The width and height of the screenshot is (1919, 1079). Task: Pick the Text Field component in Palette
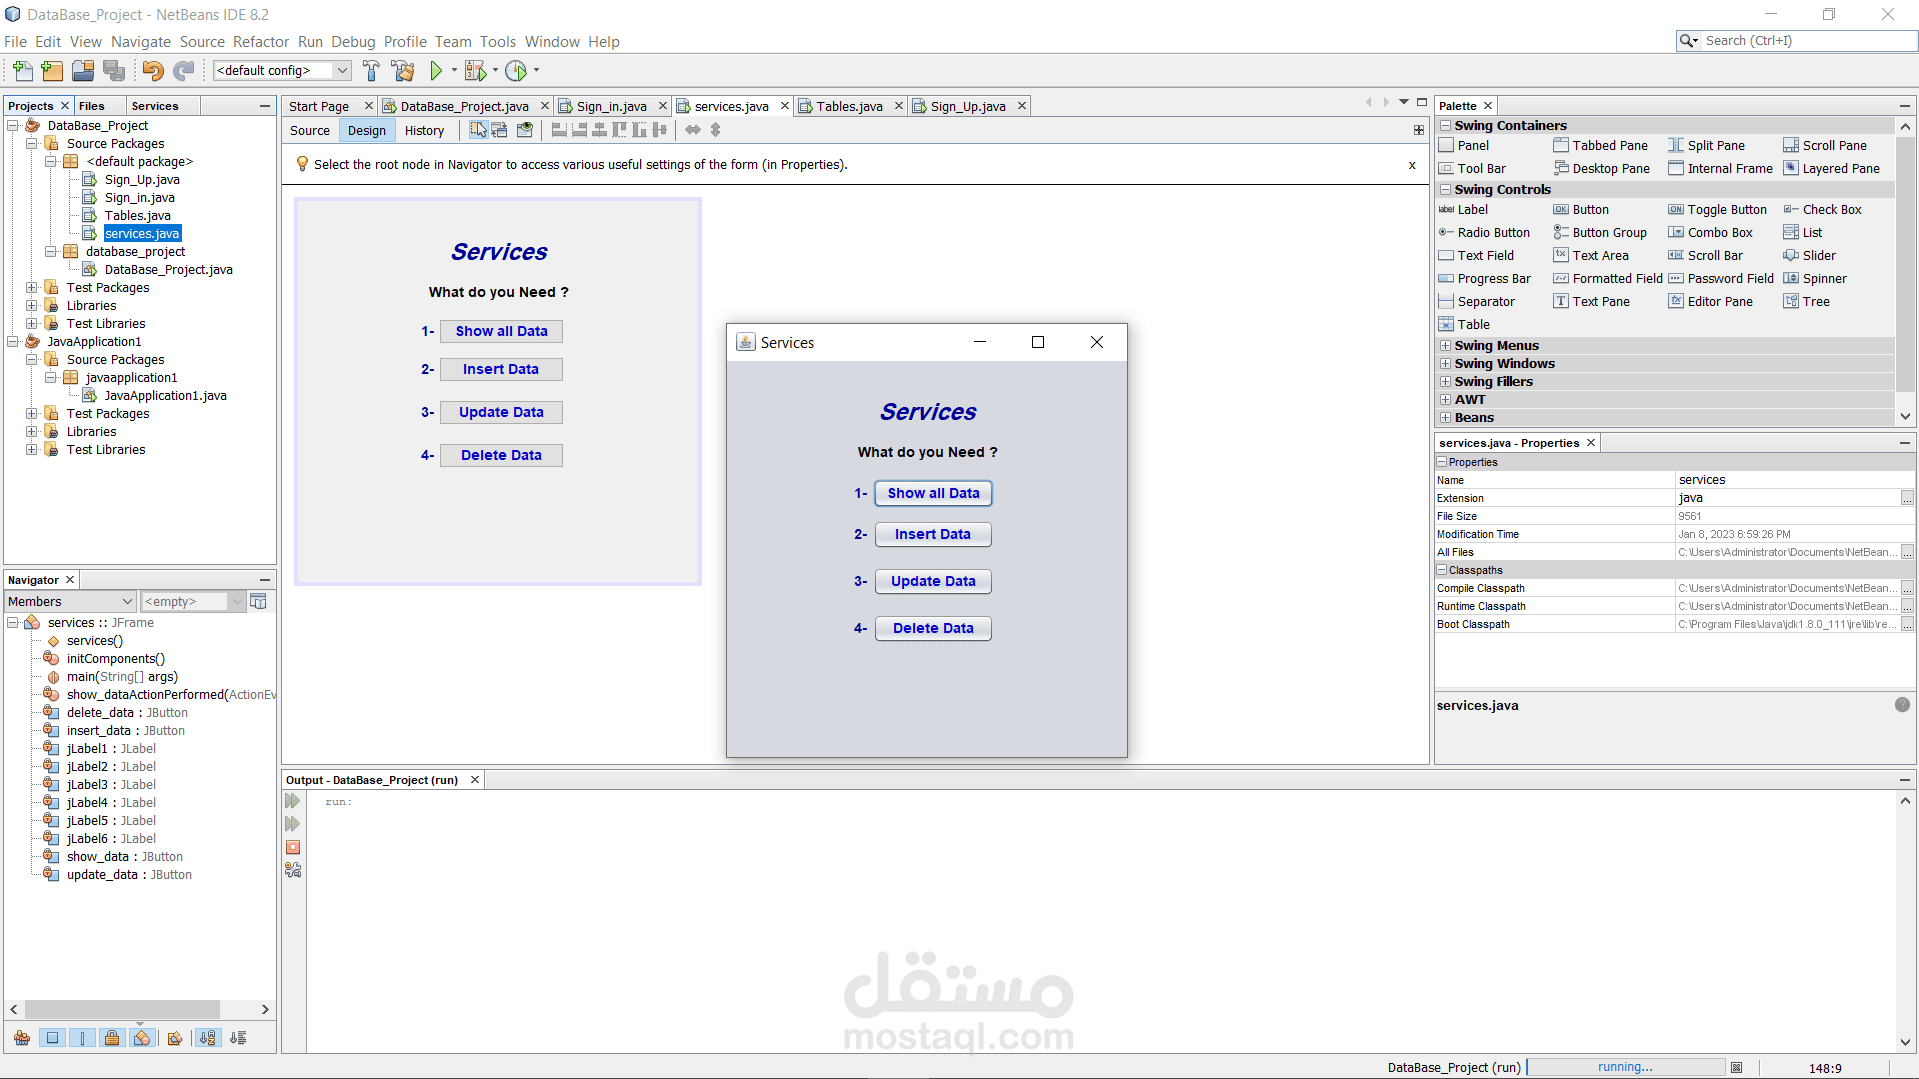(1476, 256)
